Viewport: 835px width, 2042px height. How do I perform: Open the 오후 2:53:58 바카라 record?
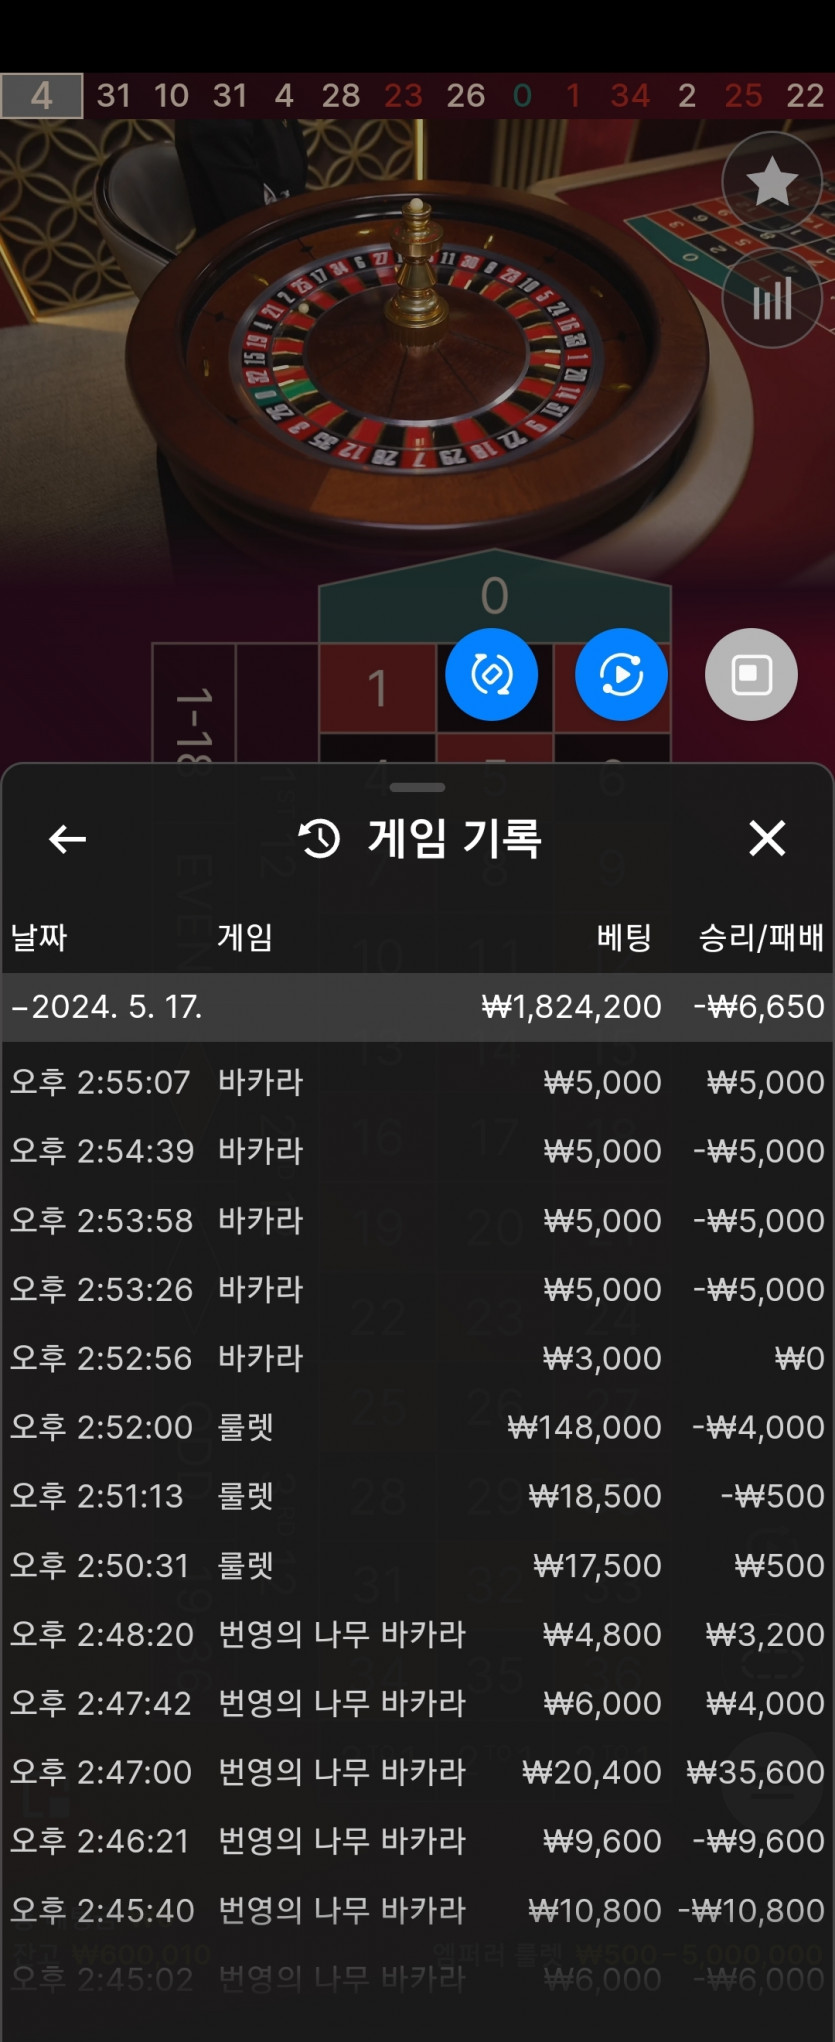point(417,1220)
